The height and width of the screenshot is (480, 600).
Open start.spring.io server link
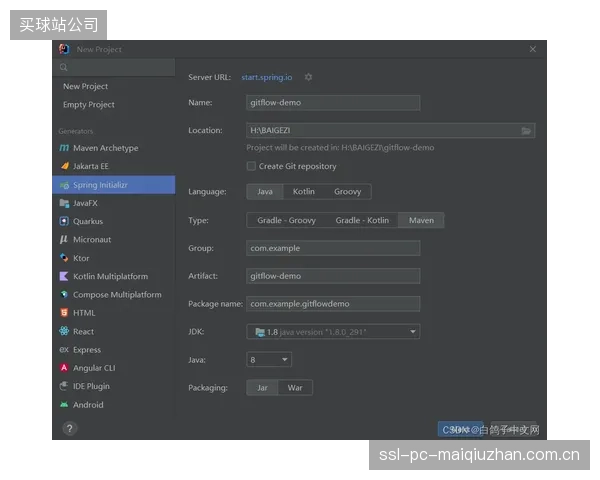coord(267,77)
